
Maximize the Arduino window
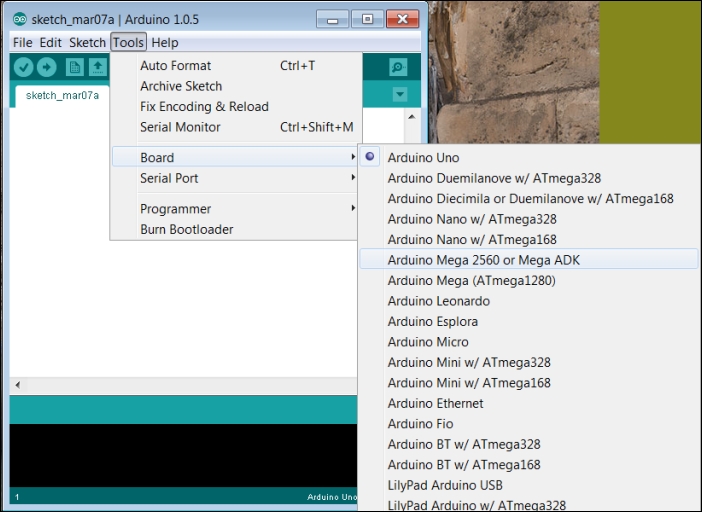(368, 19)
